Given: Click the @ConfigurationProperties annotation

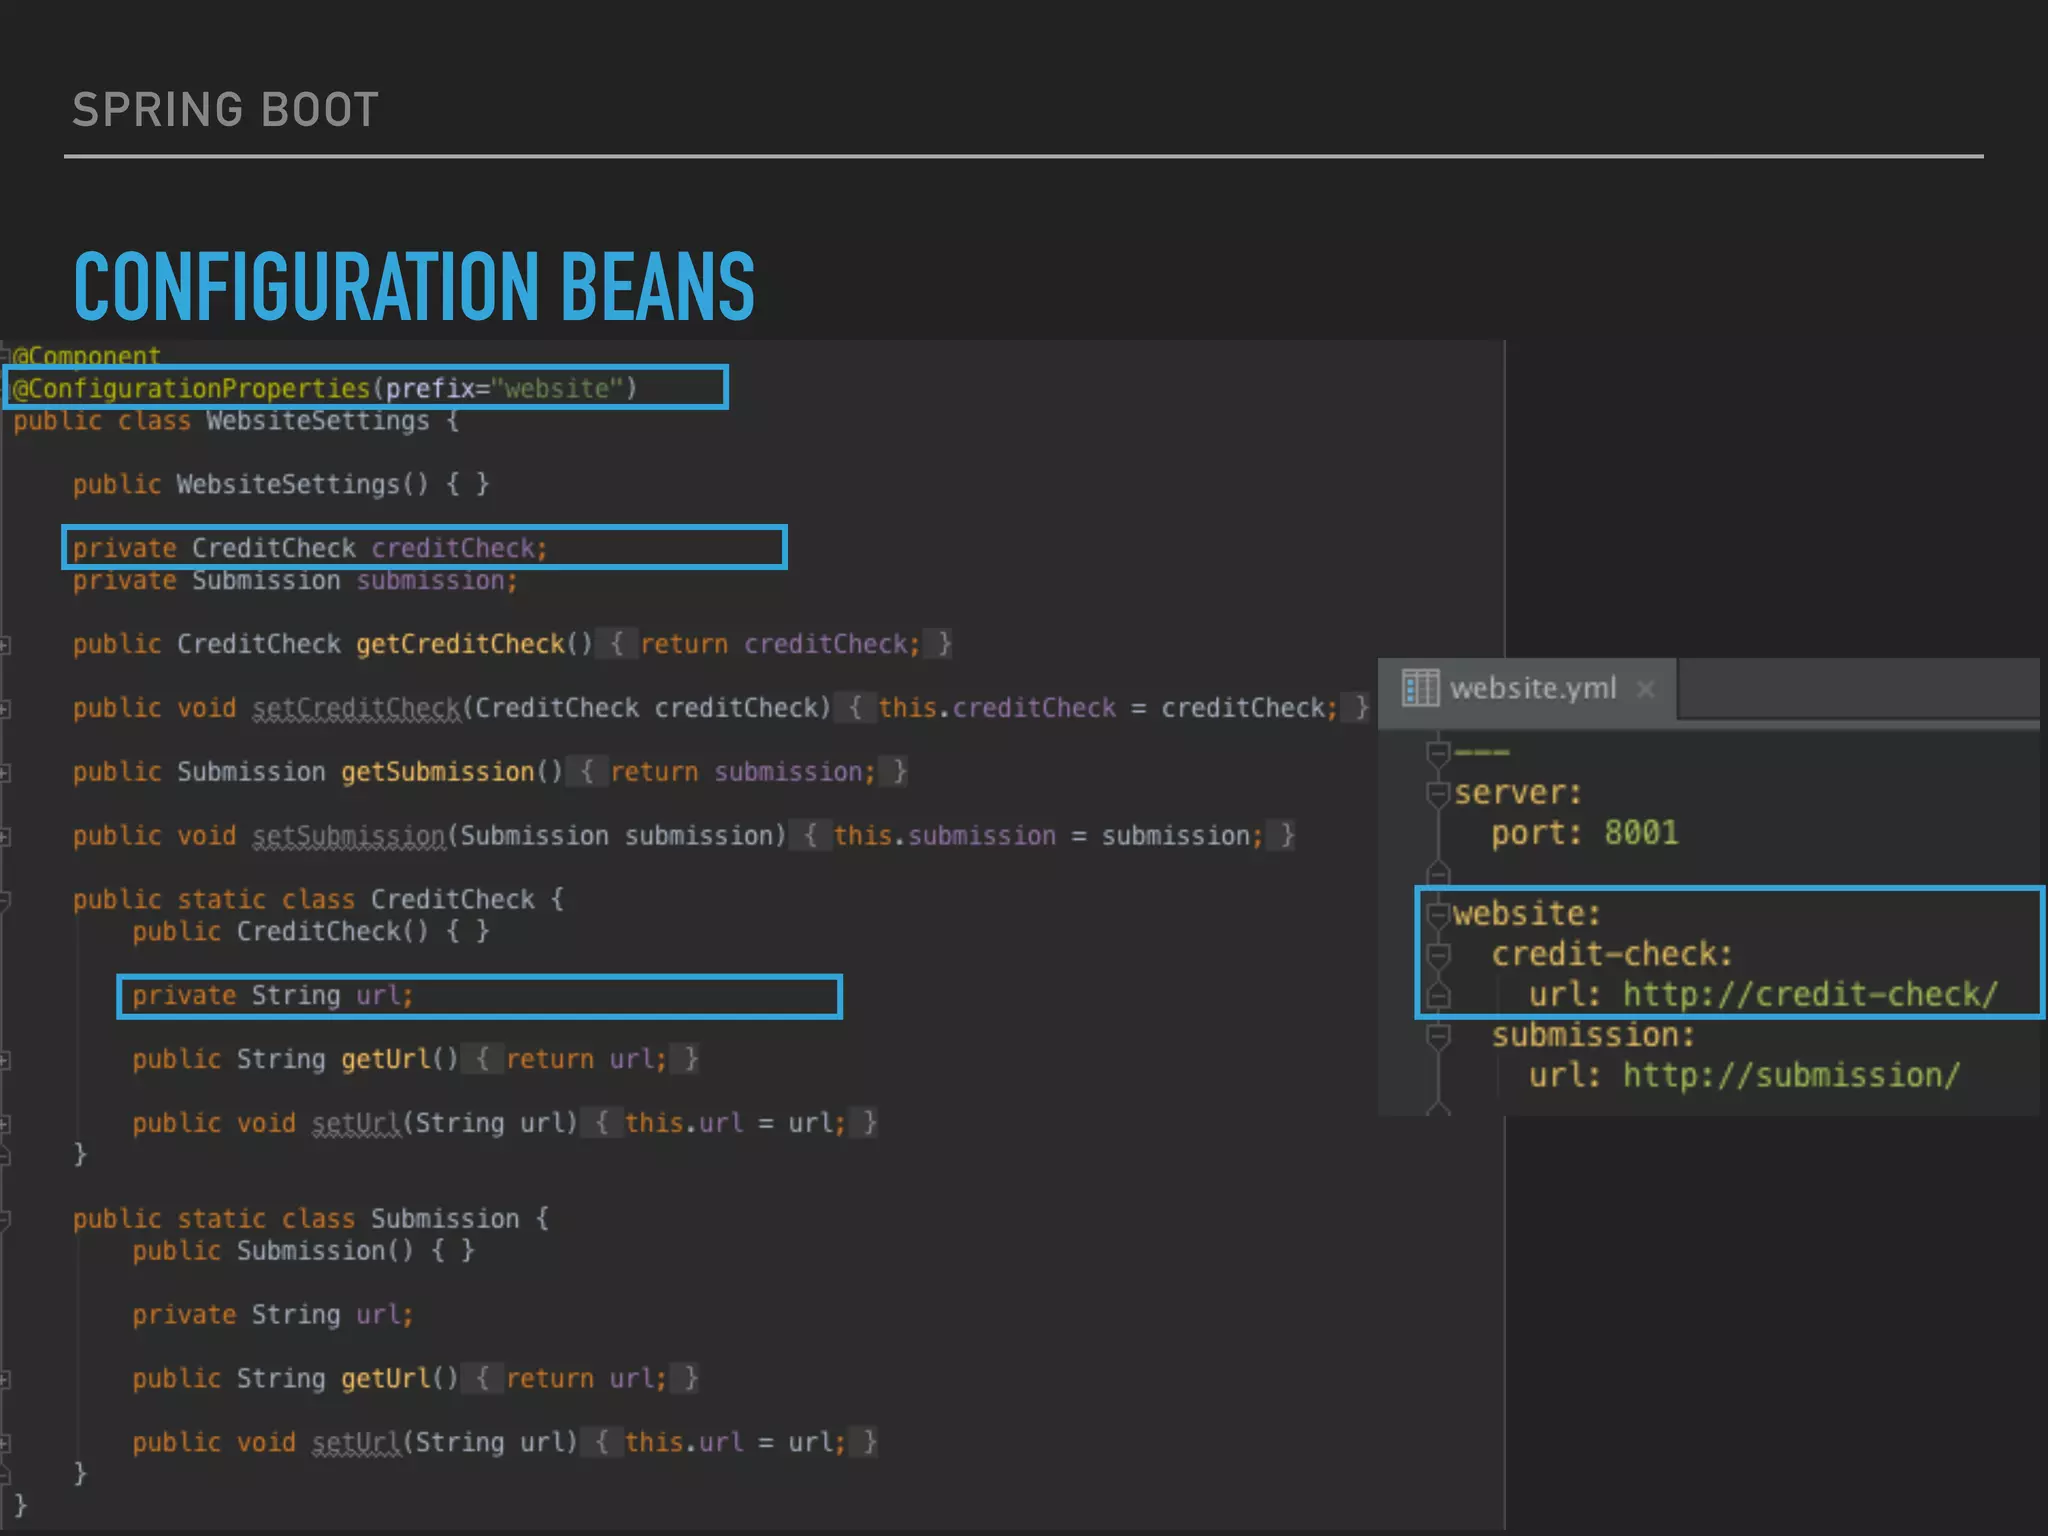Looking at the screenshot, I should tap(191, 388).
